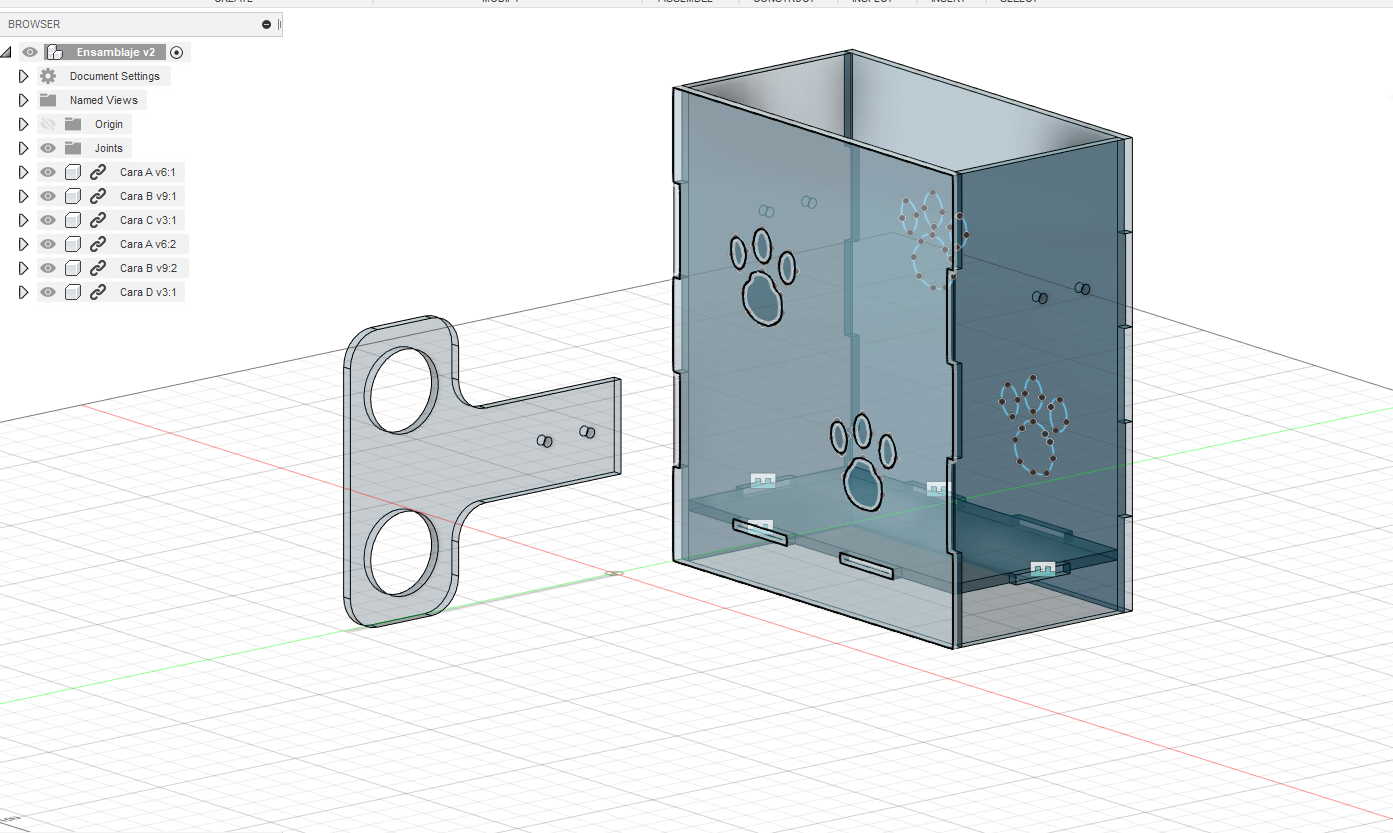
Task: Hide the Joints folder with its eye
Action: [48, 148]
